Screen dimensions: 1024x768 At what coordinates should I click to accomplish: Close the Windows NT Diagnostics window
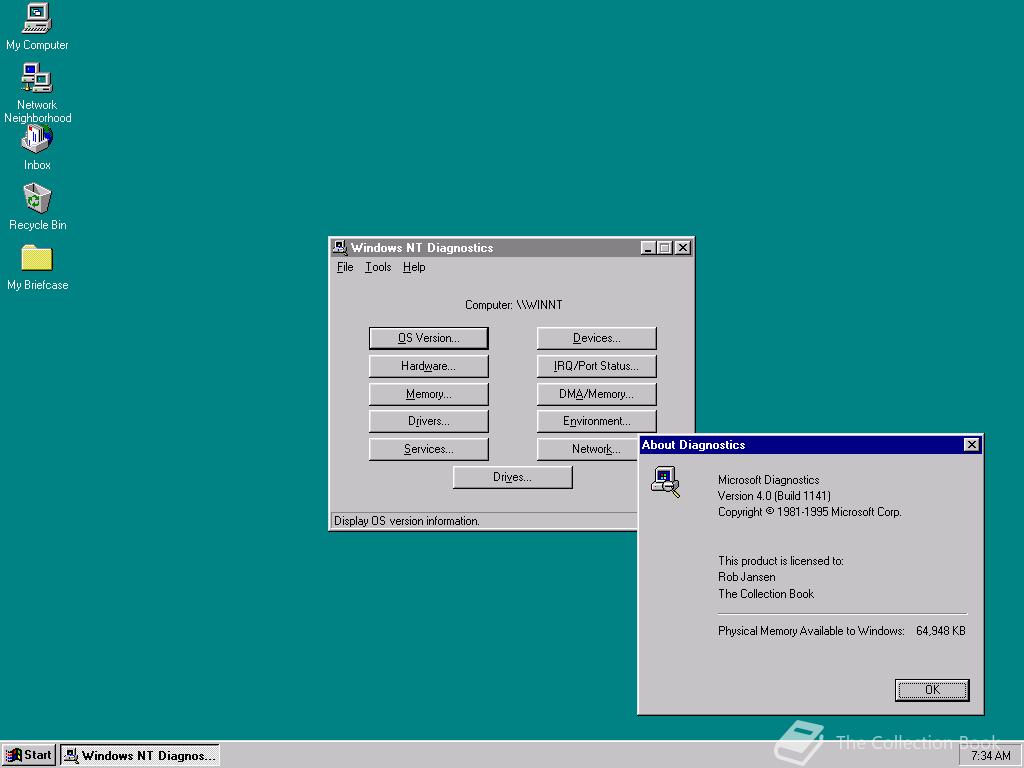coord(682,248)
